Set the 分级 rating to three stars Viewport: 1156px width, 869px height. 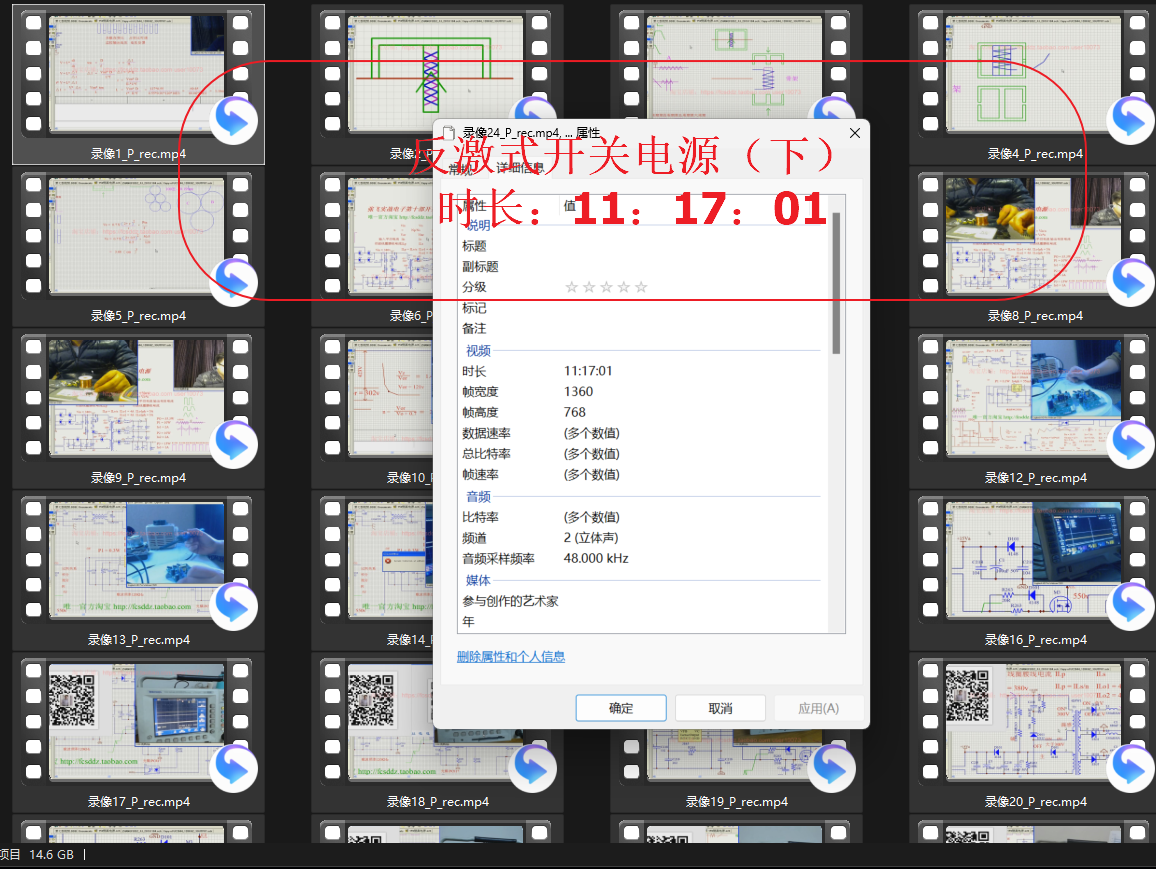(x=606, y=287)
